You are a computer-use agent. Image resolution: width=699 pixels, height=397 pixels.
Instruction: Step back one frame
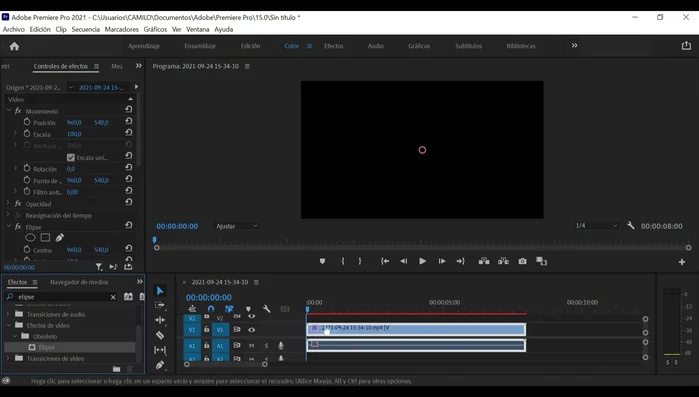403,261
